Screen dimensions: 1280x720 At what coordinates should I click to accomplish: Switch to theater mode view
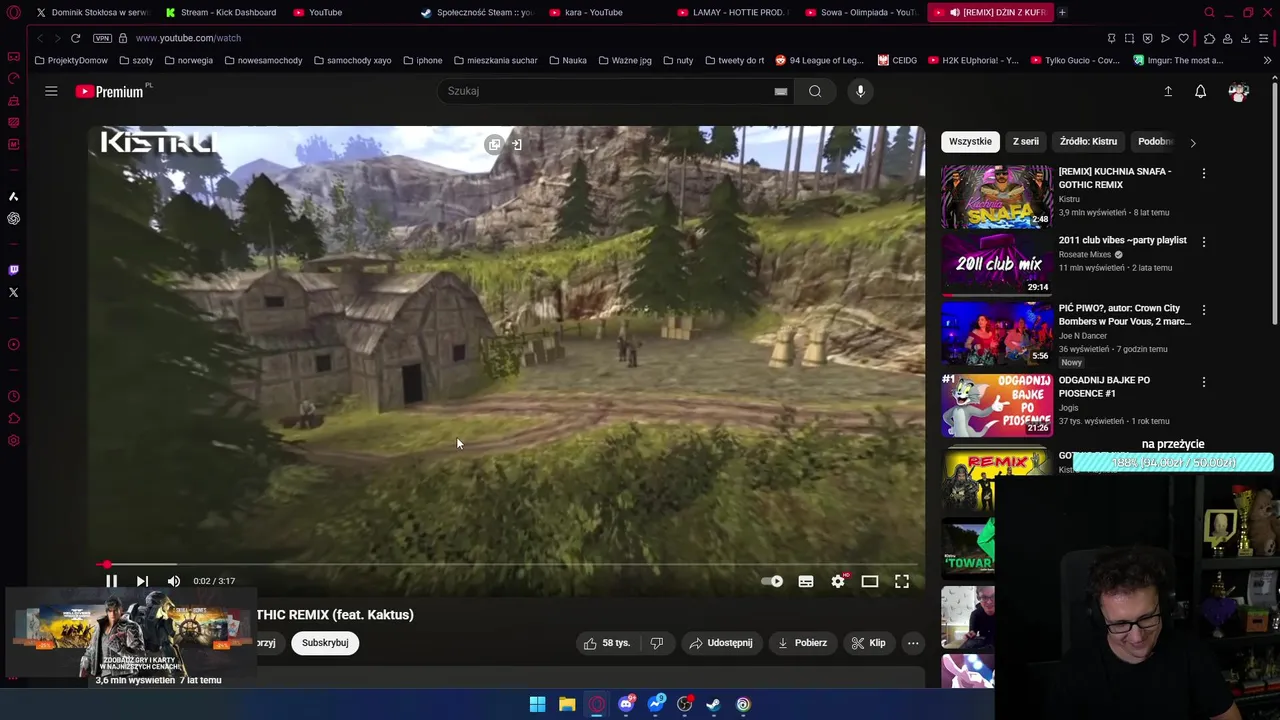point(870,581)
